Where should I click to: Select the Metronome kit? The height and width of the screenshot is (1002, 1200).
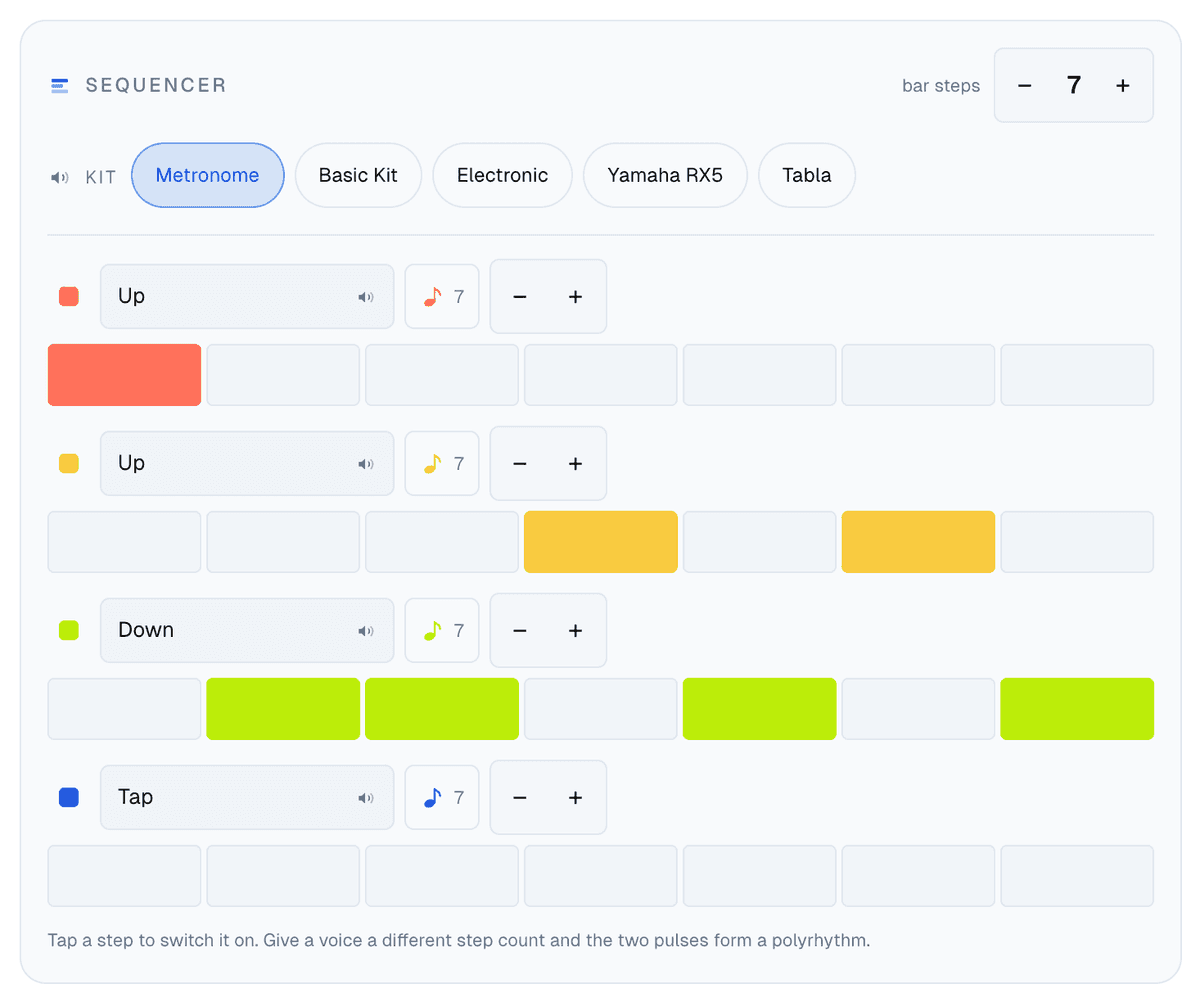coord(208,176)
